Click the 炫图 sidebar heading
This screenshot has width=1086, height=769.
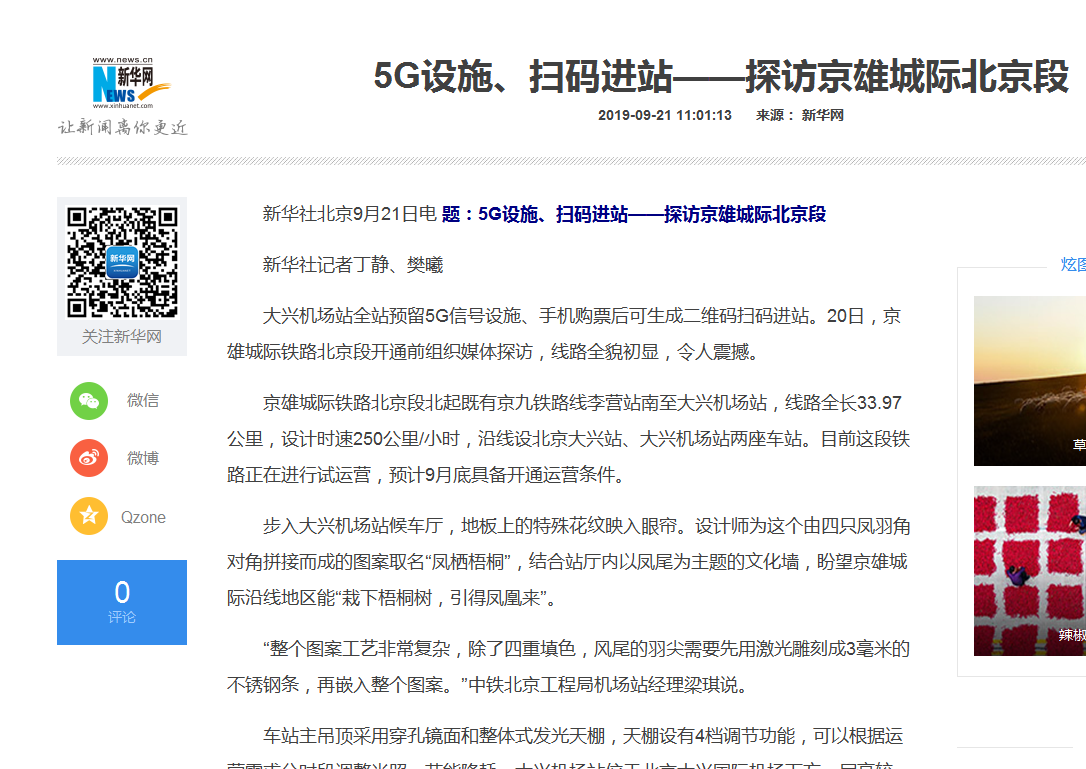(1073, 265)
